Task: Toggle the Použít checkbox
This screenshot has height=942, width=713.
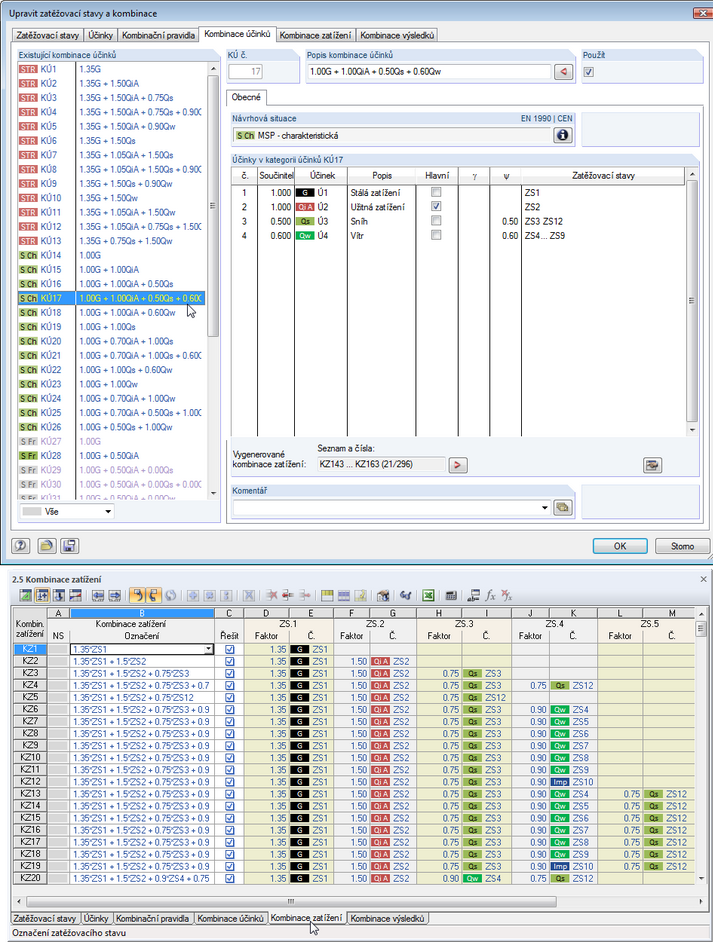Action: tap(589, 72)
